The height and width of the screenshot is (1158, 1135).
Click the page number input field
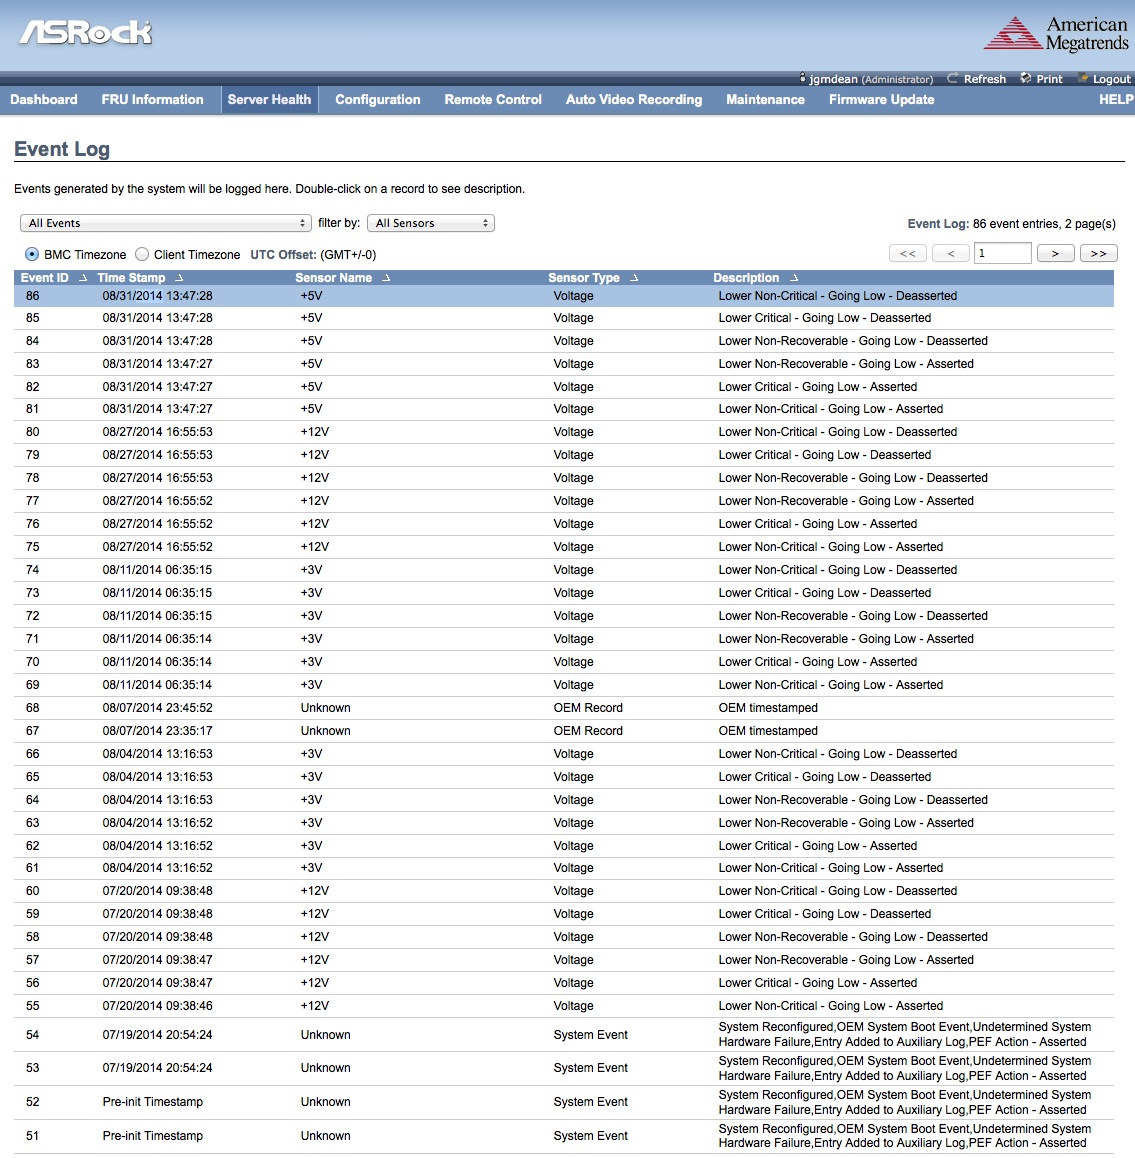point(1002,253)
